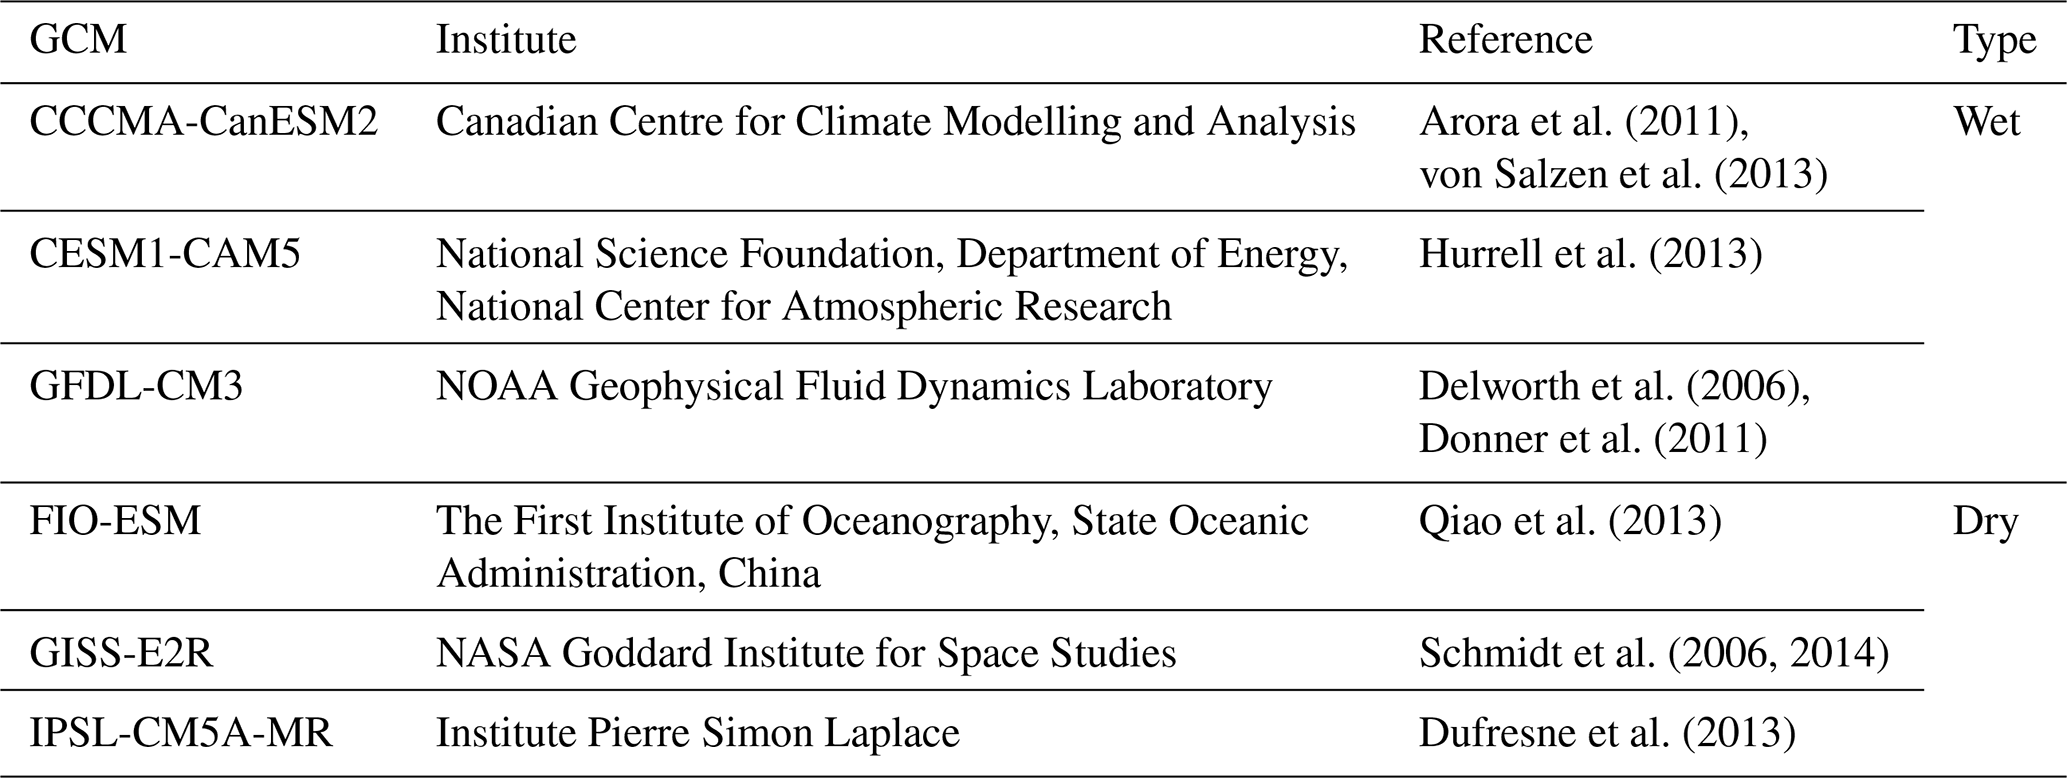This screenshot has height=778, width=2067.
Task: Open the Arora et al. (2011) reference
Action: 1583,122
